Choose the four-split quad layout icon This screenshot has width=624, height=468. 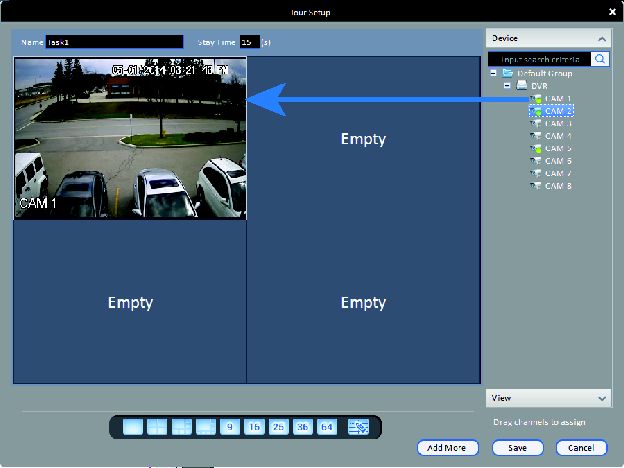pyautogui.click(x=157, y=427)
